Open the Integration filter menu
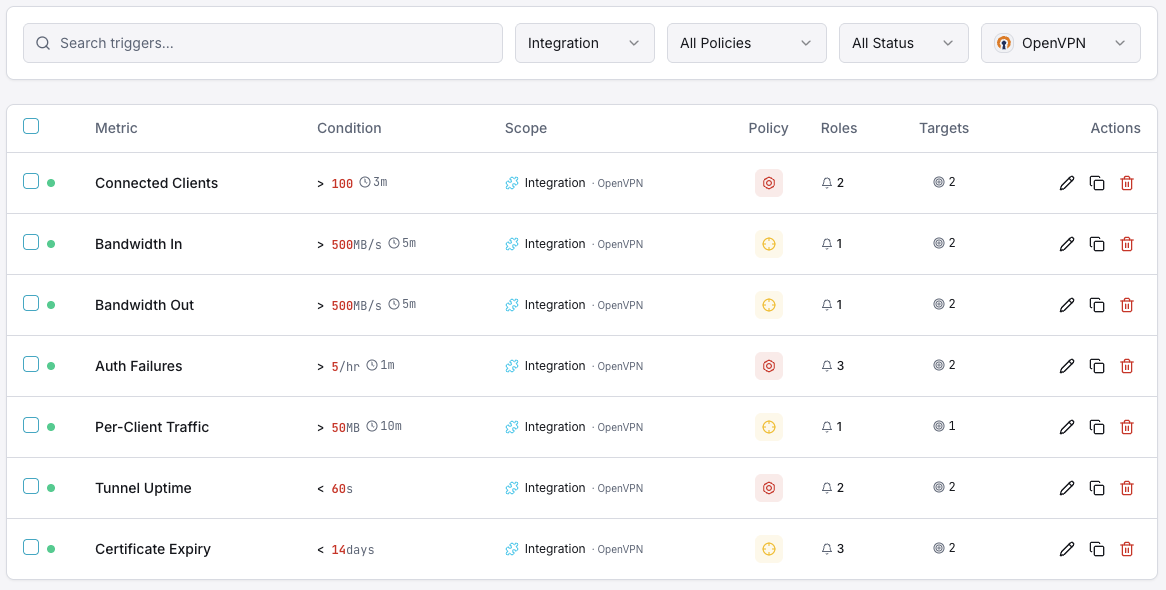 tap(584, 43)
